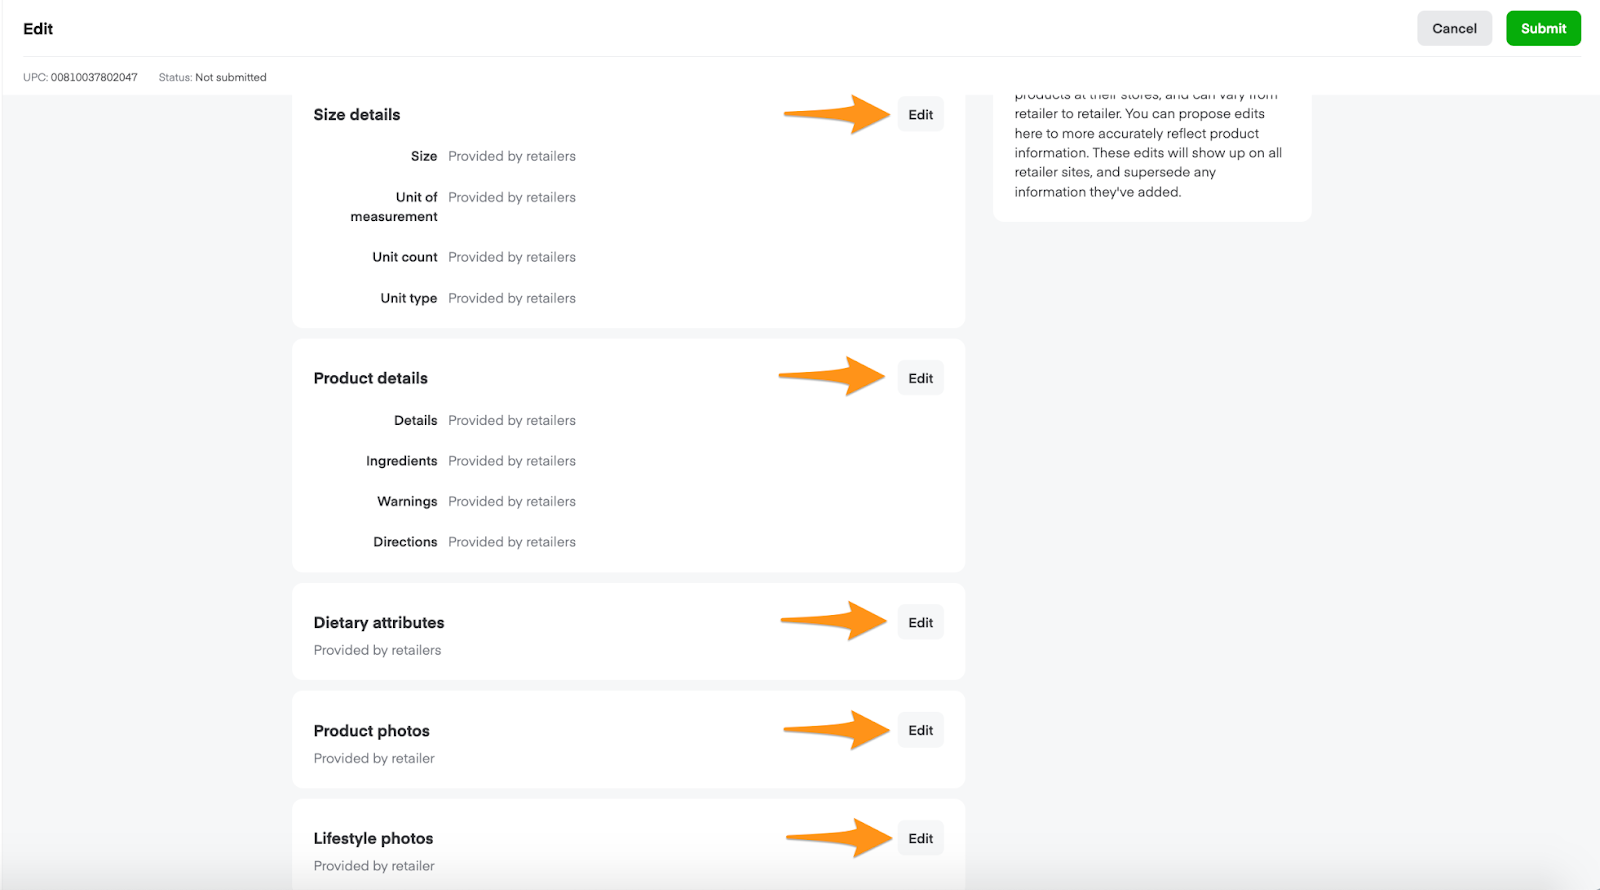
Task: Click the Directions field label
Action: (404, 541)
